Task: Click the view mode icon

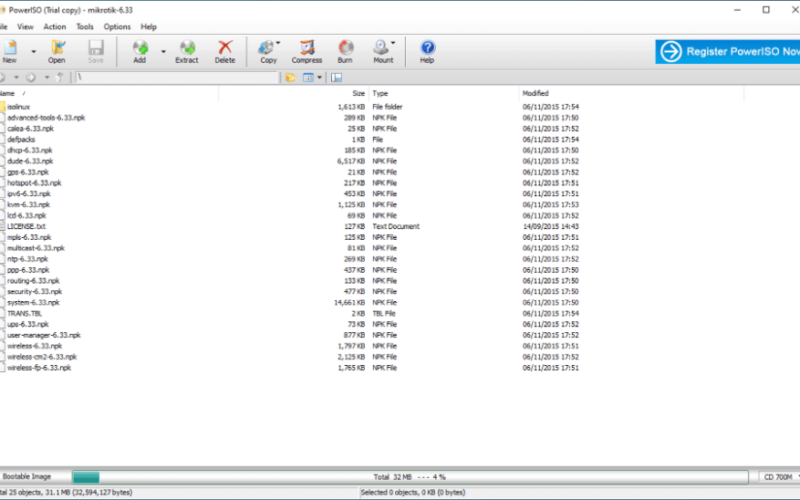Action: (x=308, y=78)
